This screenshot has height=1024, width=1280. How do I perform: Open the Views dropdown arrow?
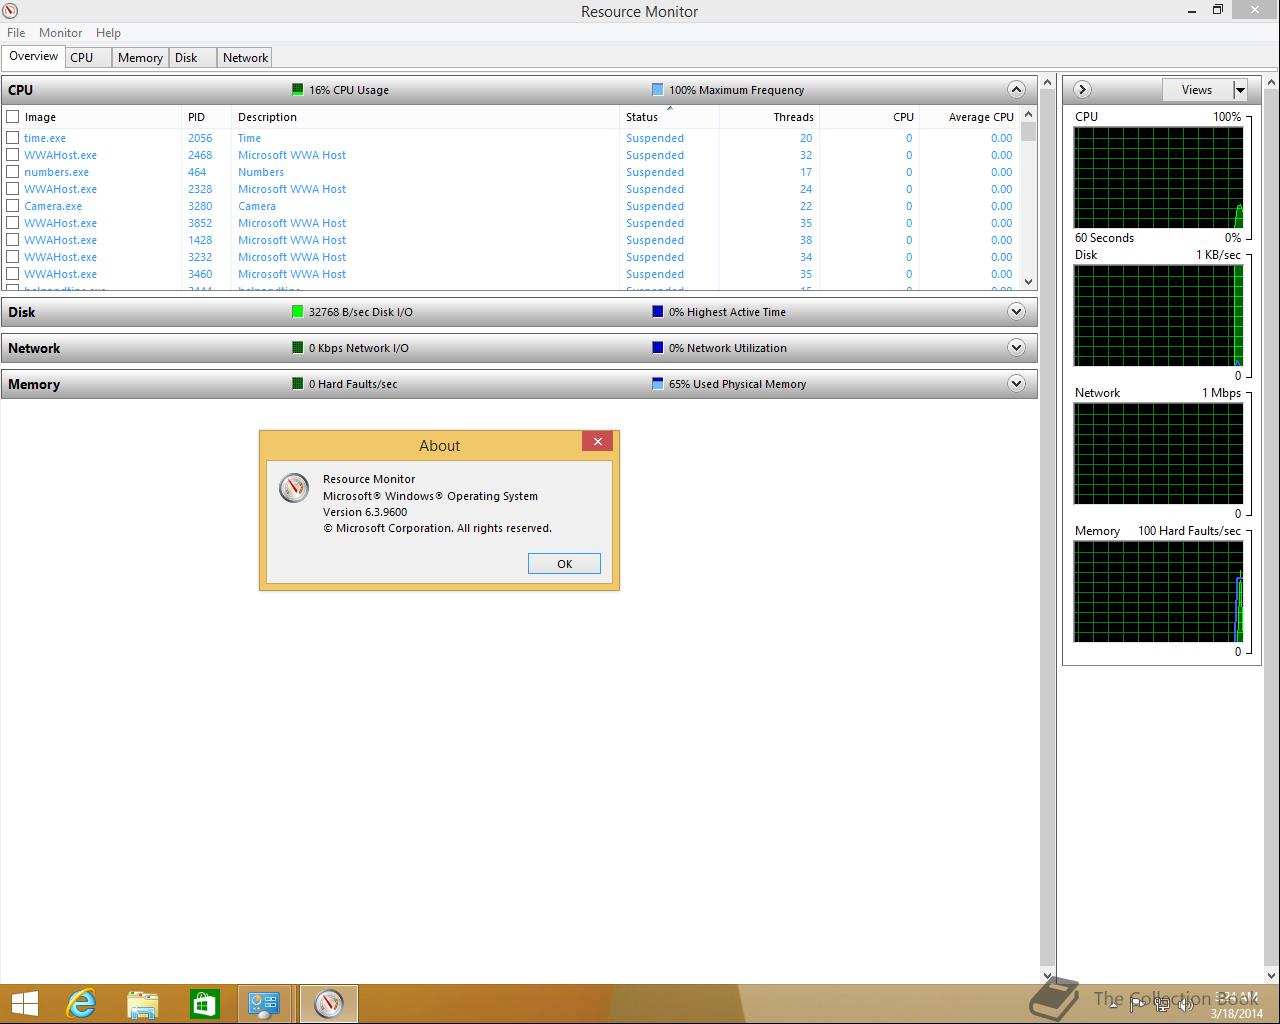pyautogui.click(x=1240, y=90)
